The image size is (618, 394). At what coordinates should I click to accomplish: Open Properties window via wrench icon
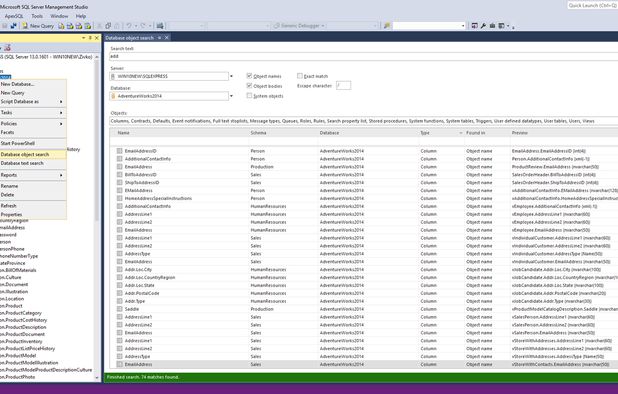(484, 26)
